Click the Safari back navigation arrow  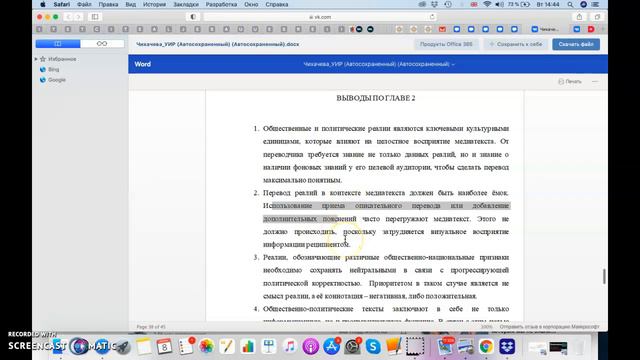coord(68,17)
